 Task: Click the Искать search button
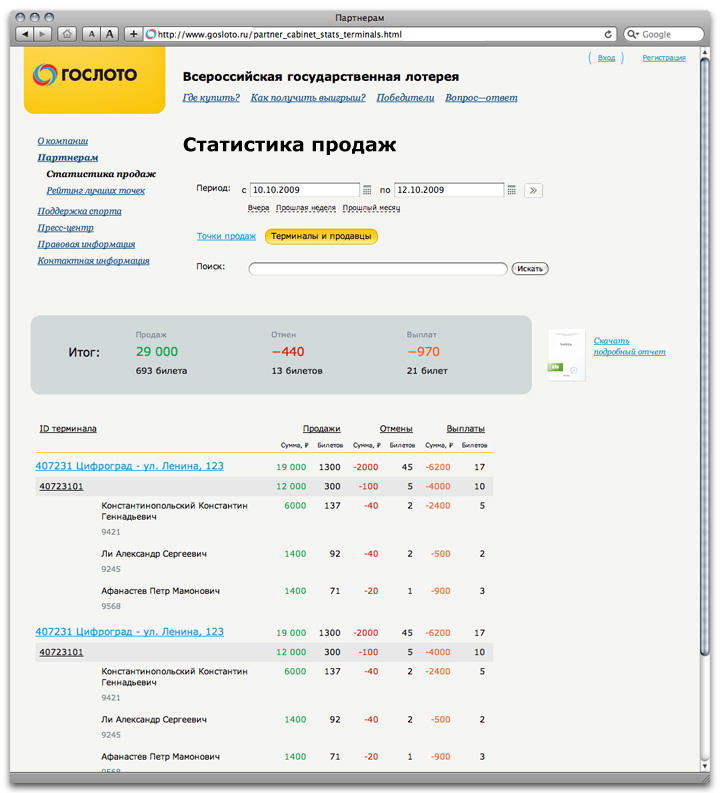[530, 269]
